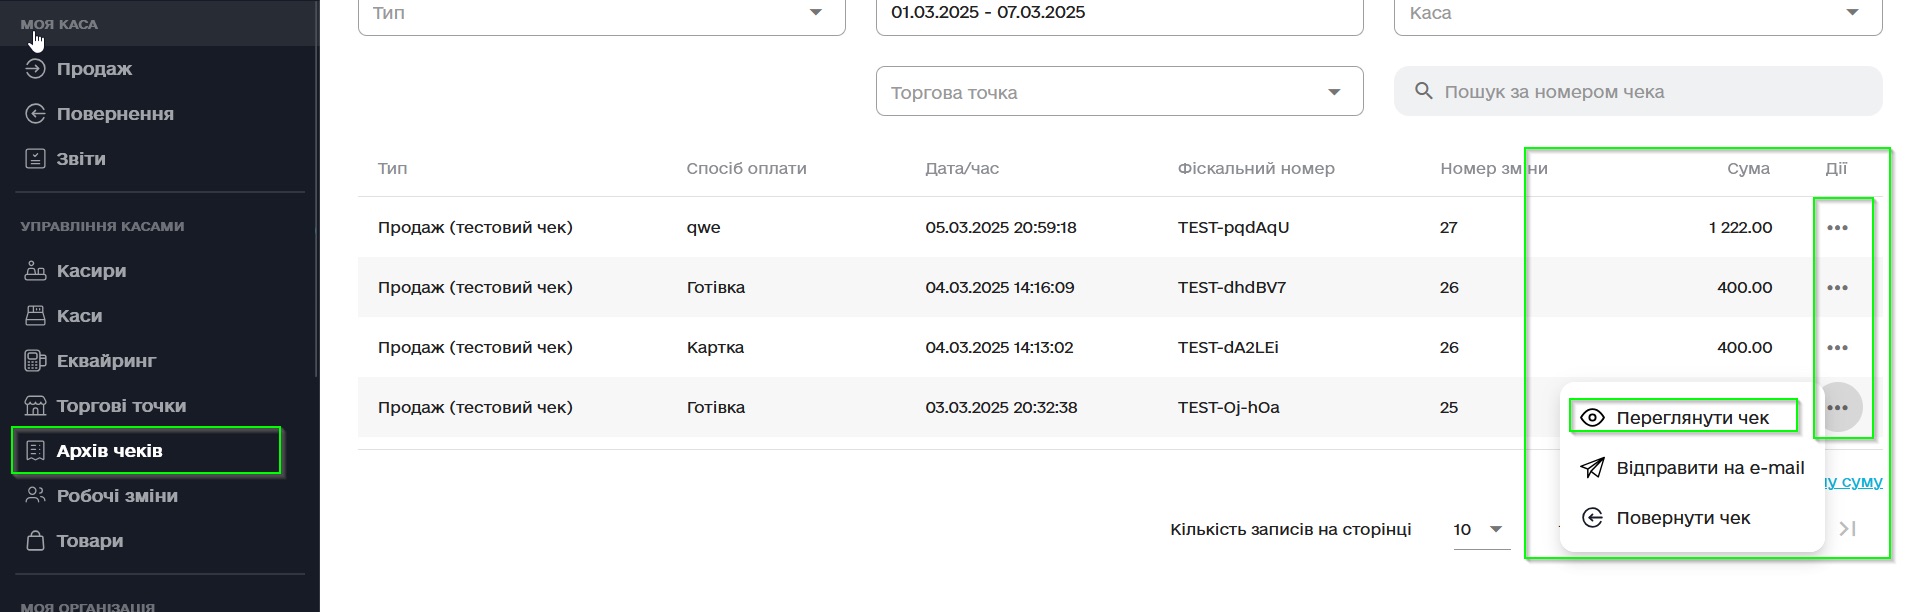The width and height of the screenshot is (1907, 612).
Task: Click payment method Картка
Action: [715, 348]
